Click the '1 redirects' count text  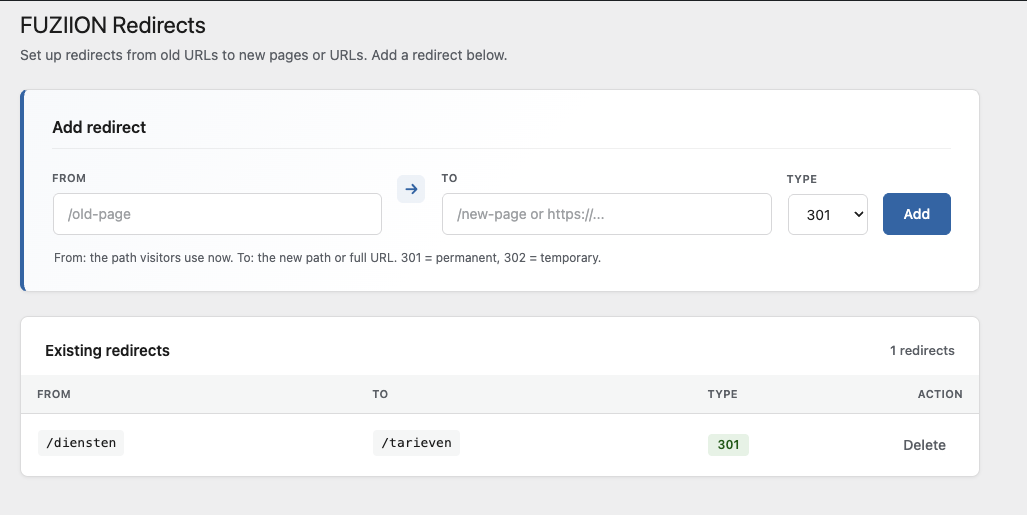click(922, 351)
